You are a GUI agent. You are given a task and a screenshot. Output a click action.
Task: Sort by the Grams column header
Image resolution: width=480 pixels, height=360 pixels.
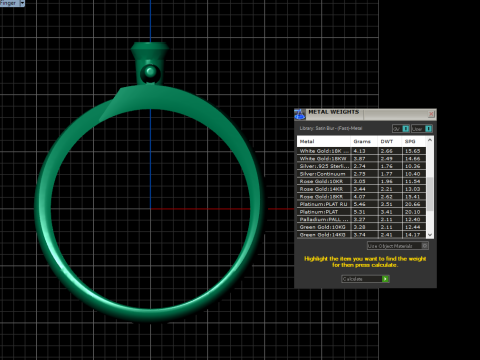364,141
